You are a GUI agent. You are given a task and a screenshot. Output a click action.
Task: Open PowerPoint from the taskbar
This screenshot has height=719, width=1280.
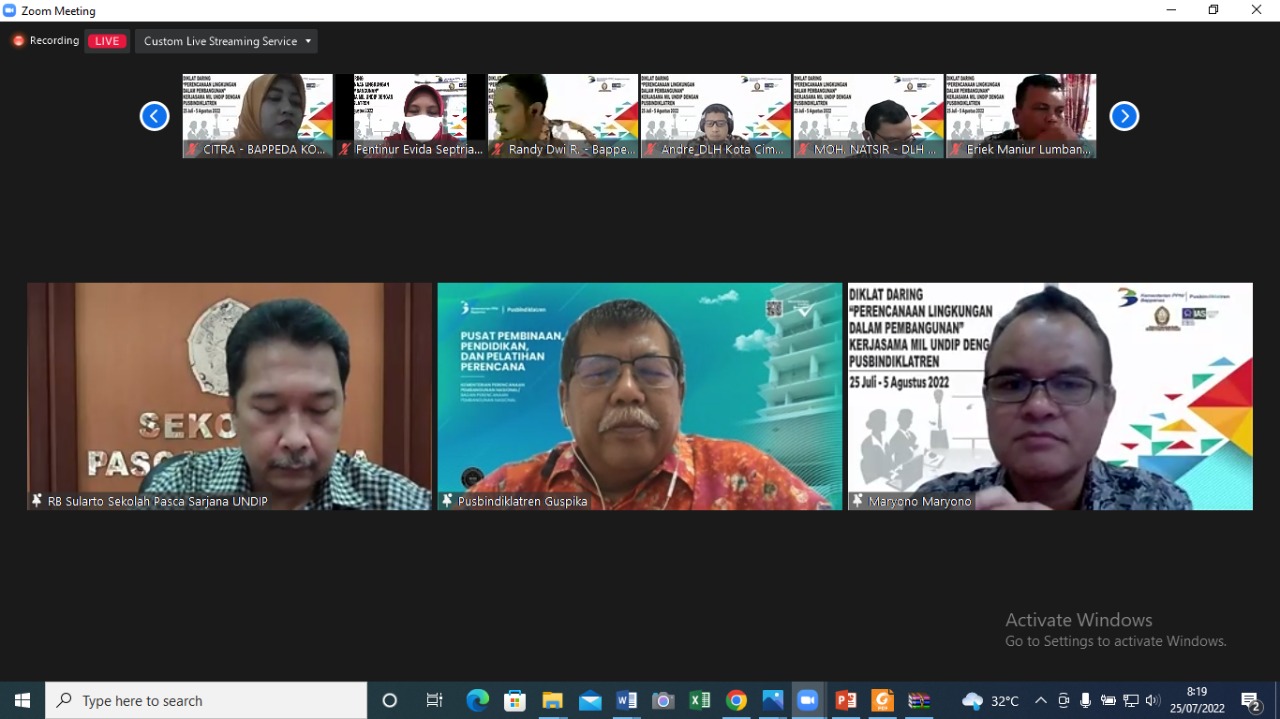(845, 701)
